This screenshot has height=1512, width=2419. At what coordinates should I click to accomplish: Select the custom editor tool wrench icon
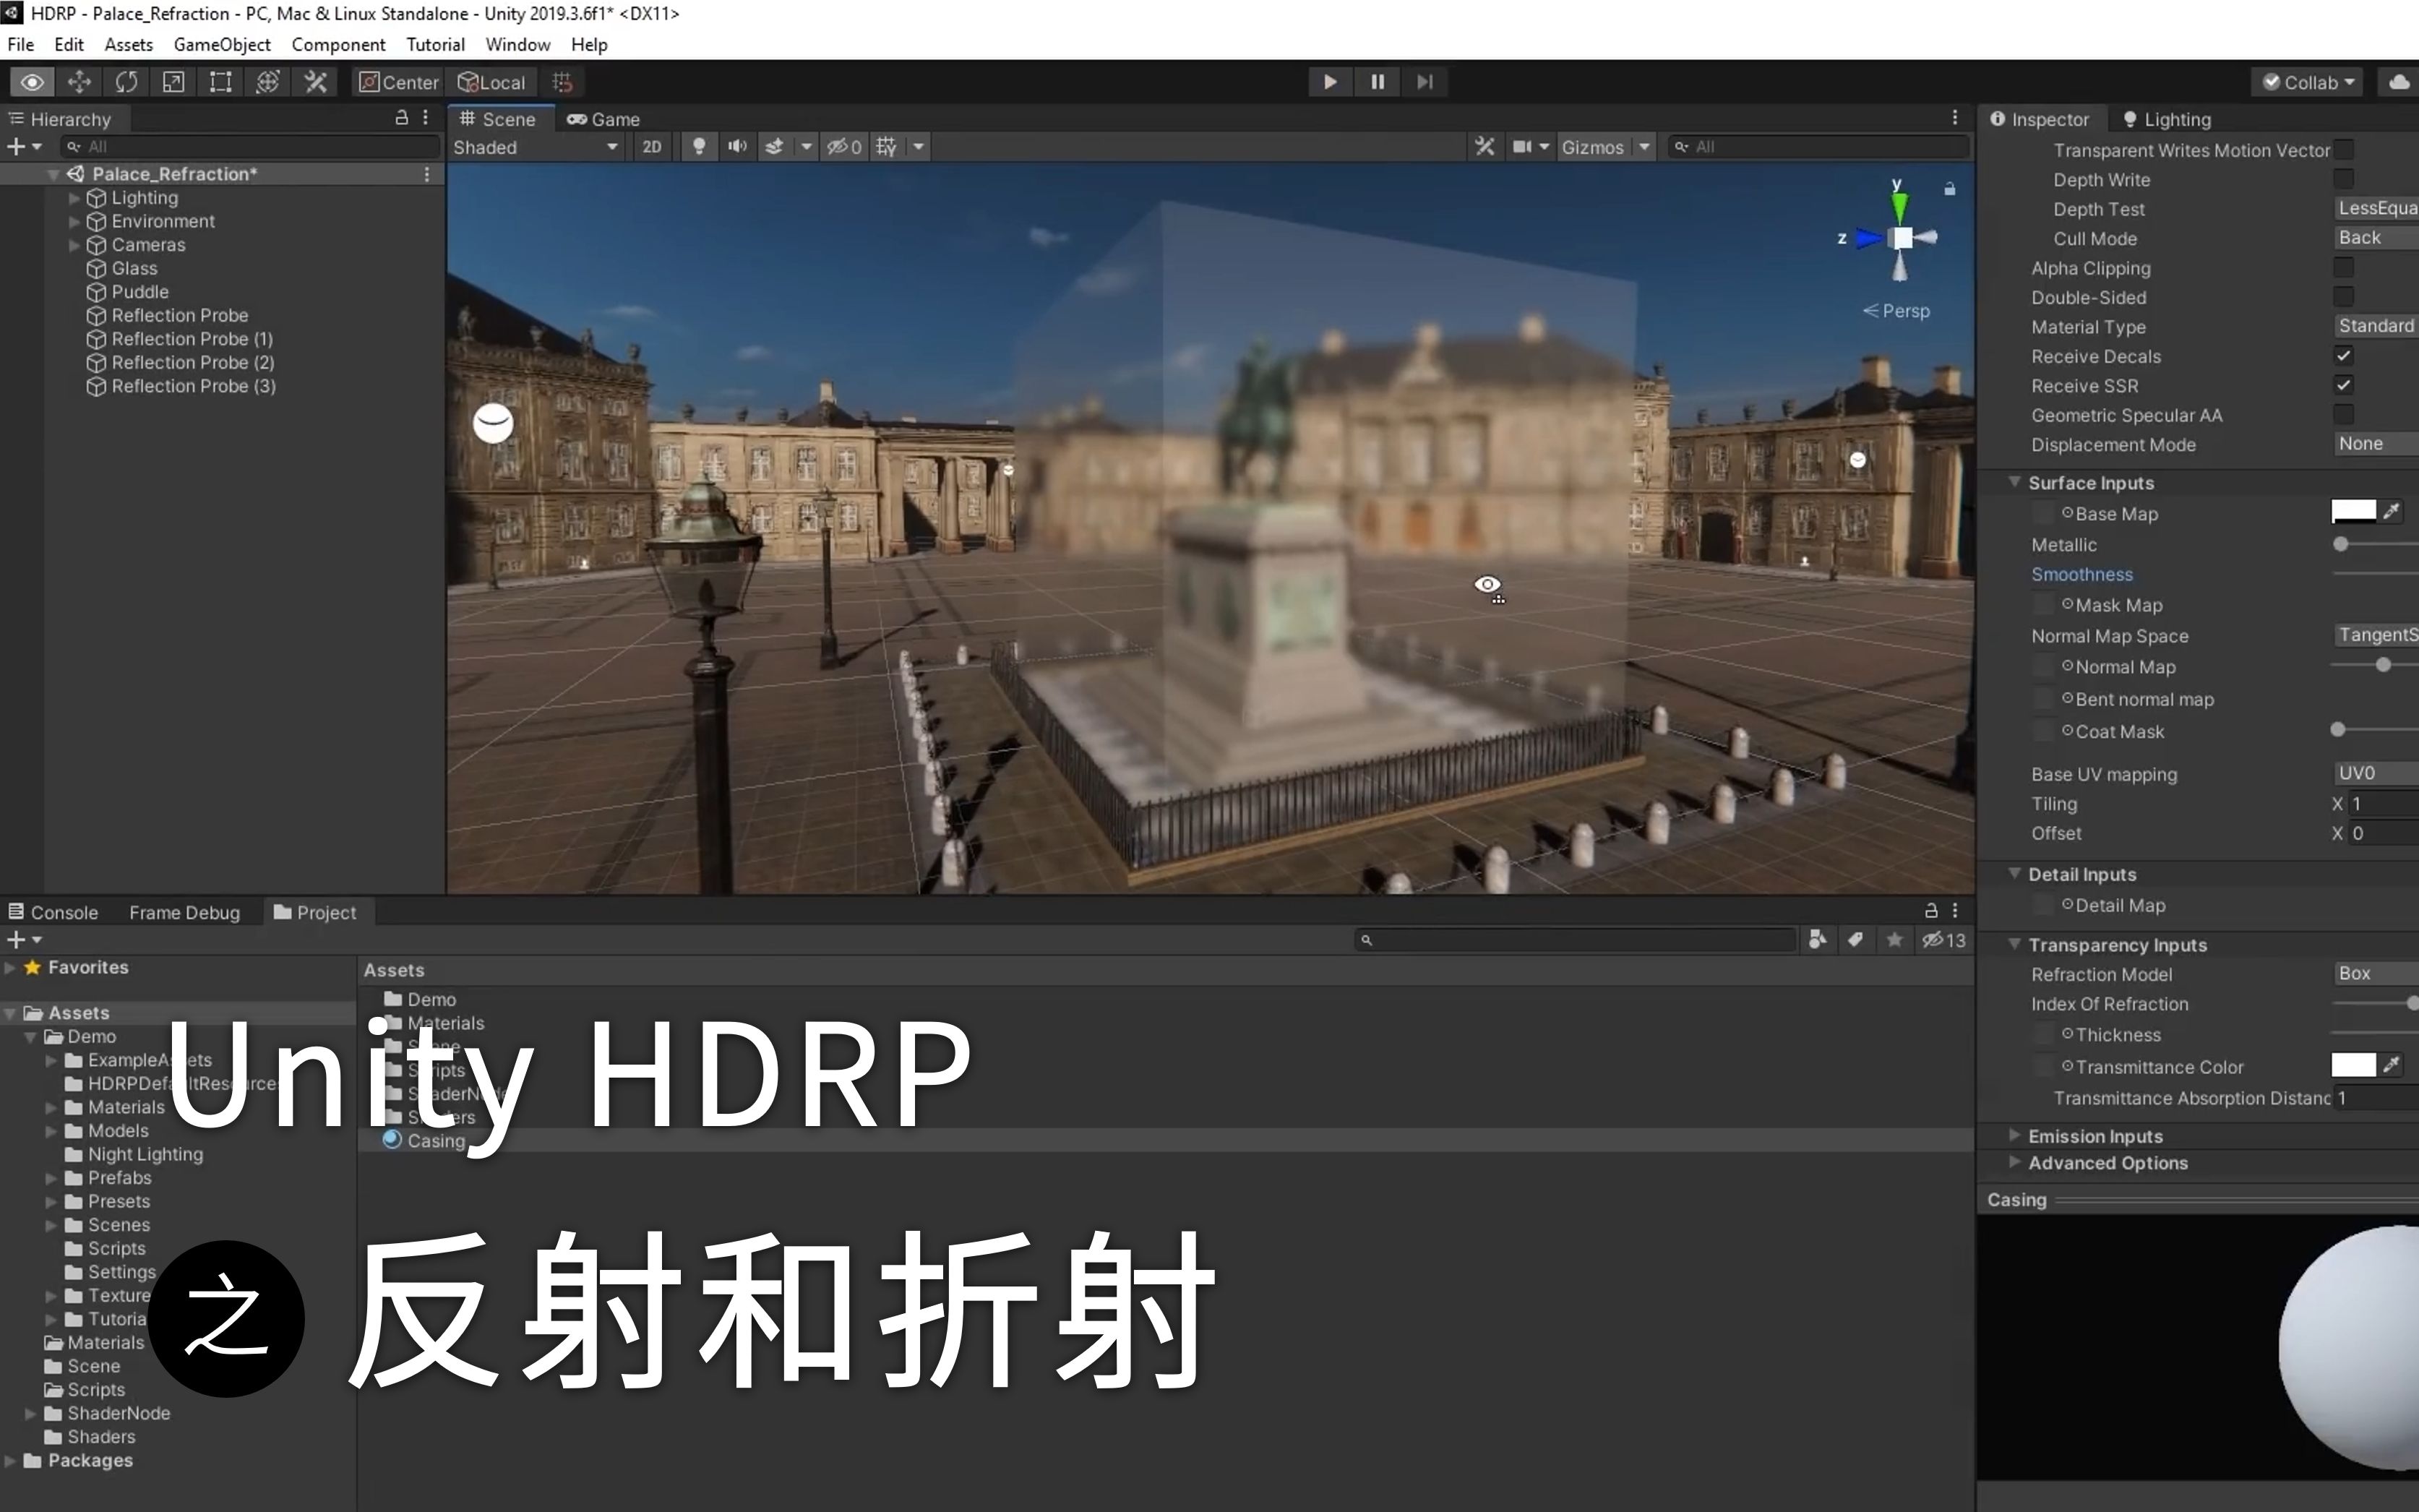[x=315, y=82]
